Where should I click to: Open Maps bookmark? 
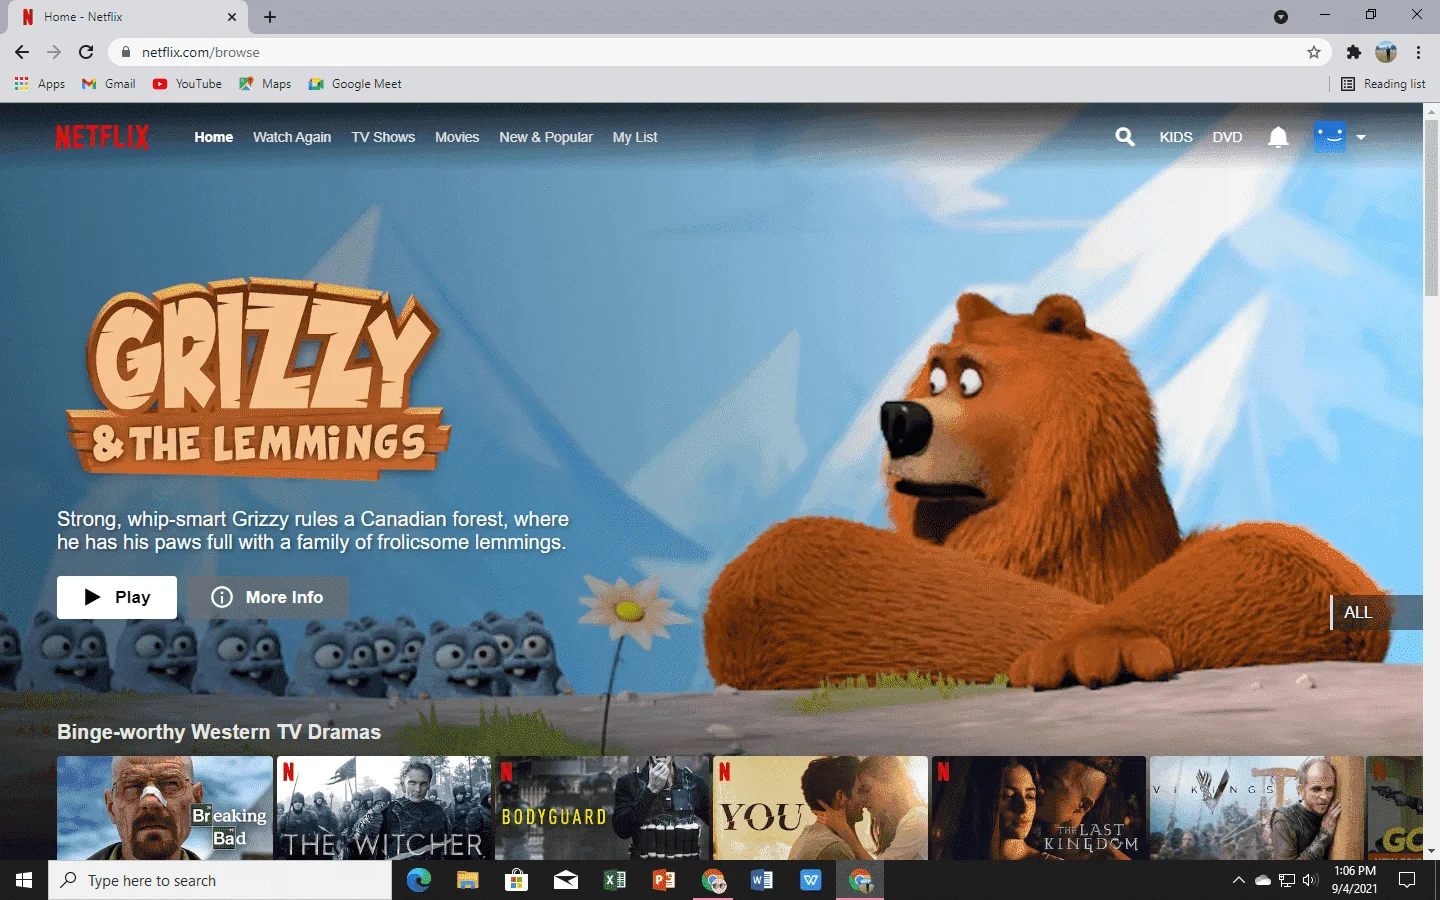click(x=265, y=84)
